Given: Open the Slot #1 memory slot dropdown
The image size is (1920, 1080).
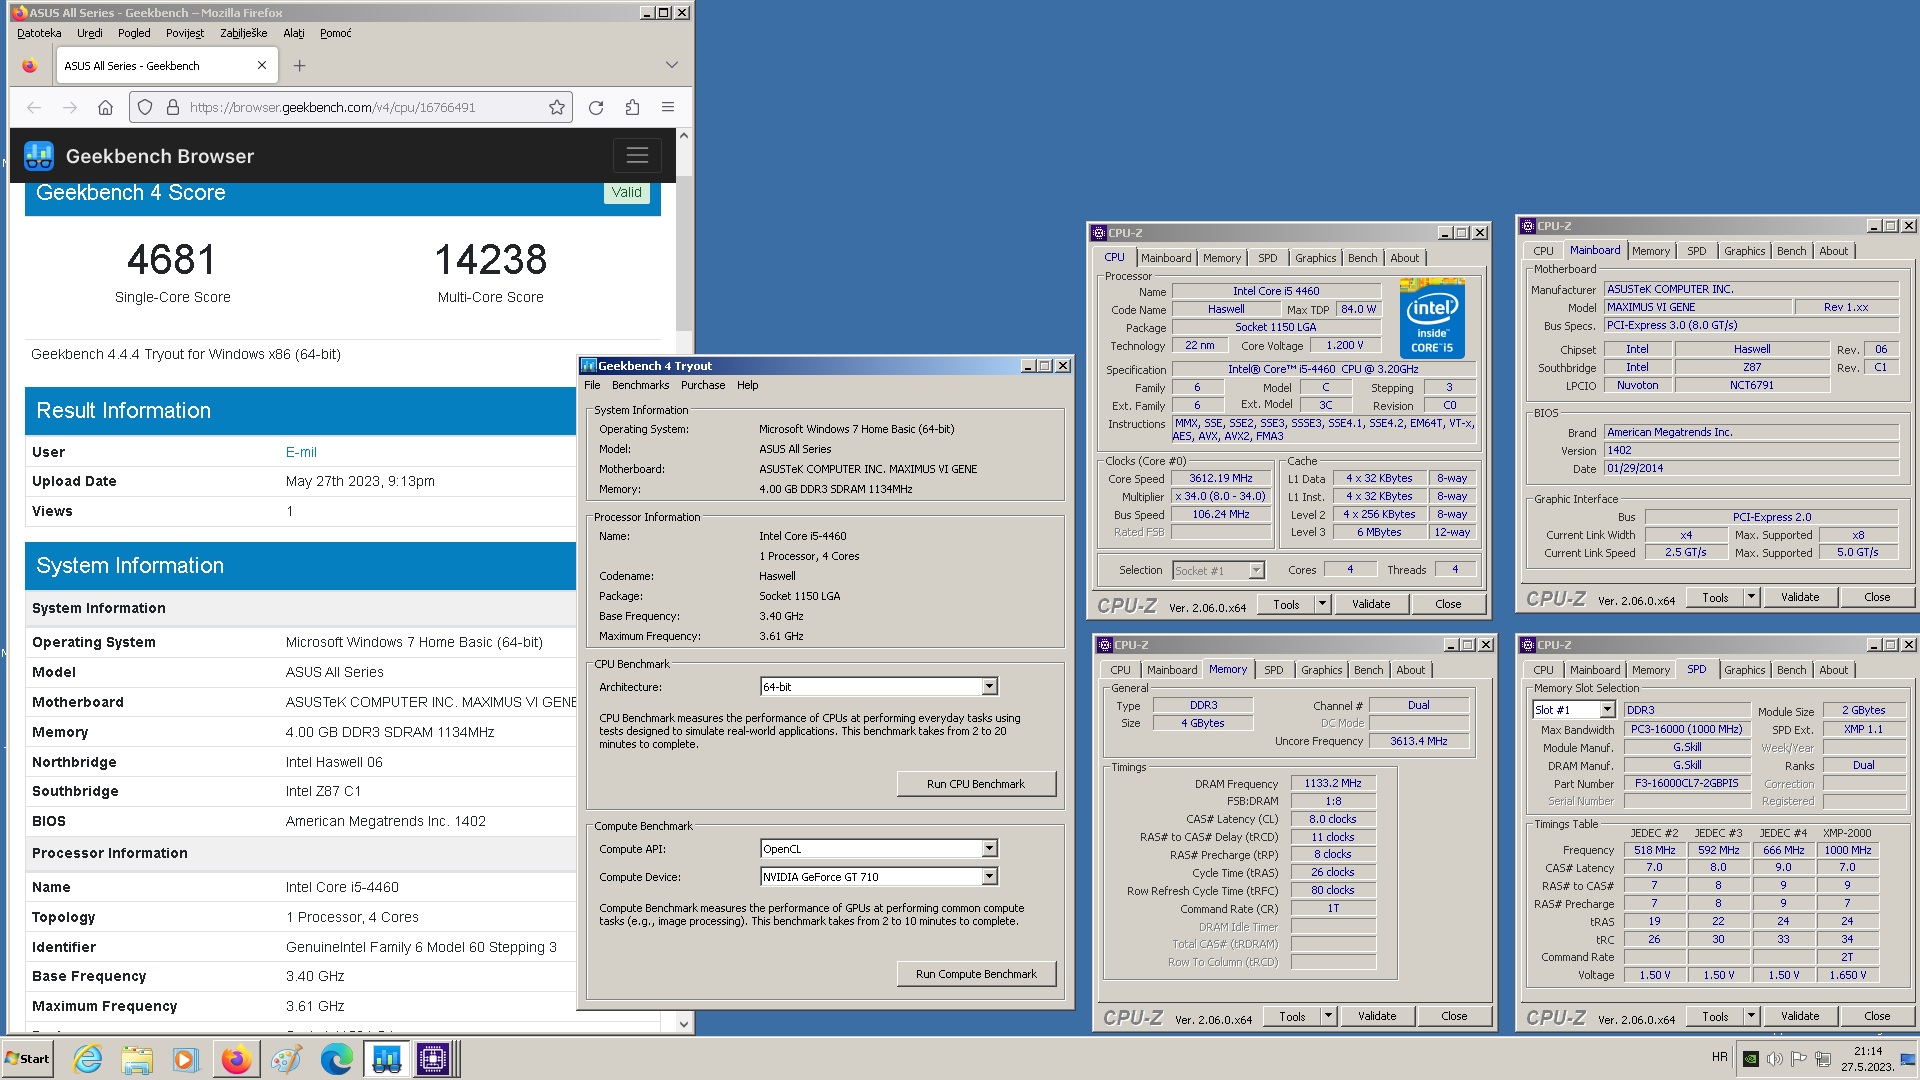Looking at the screenshot, I should coord(1607,710).
